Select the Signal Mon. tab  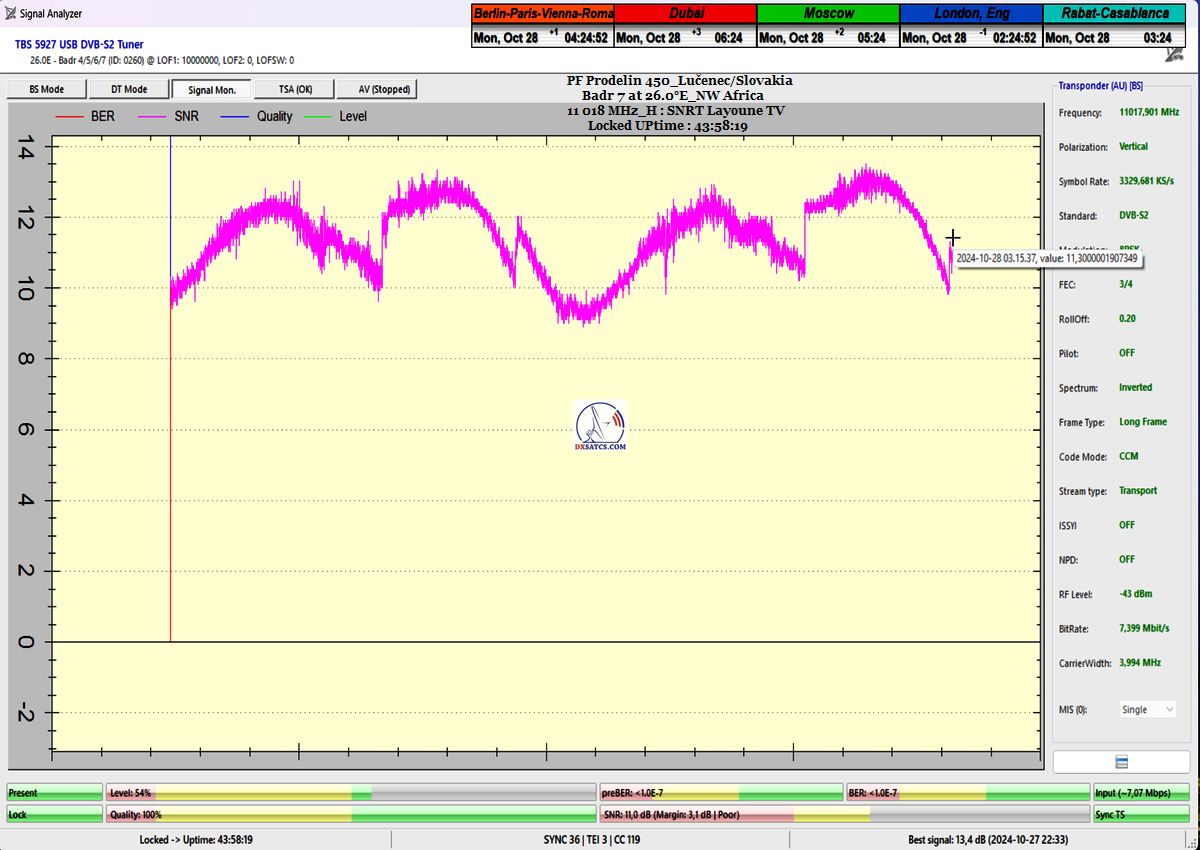(x=211, y=89)
